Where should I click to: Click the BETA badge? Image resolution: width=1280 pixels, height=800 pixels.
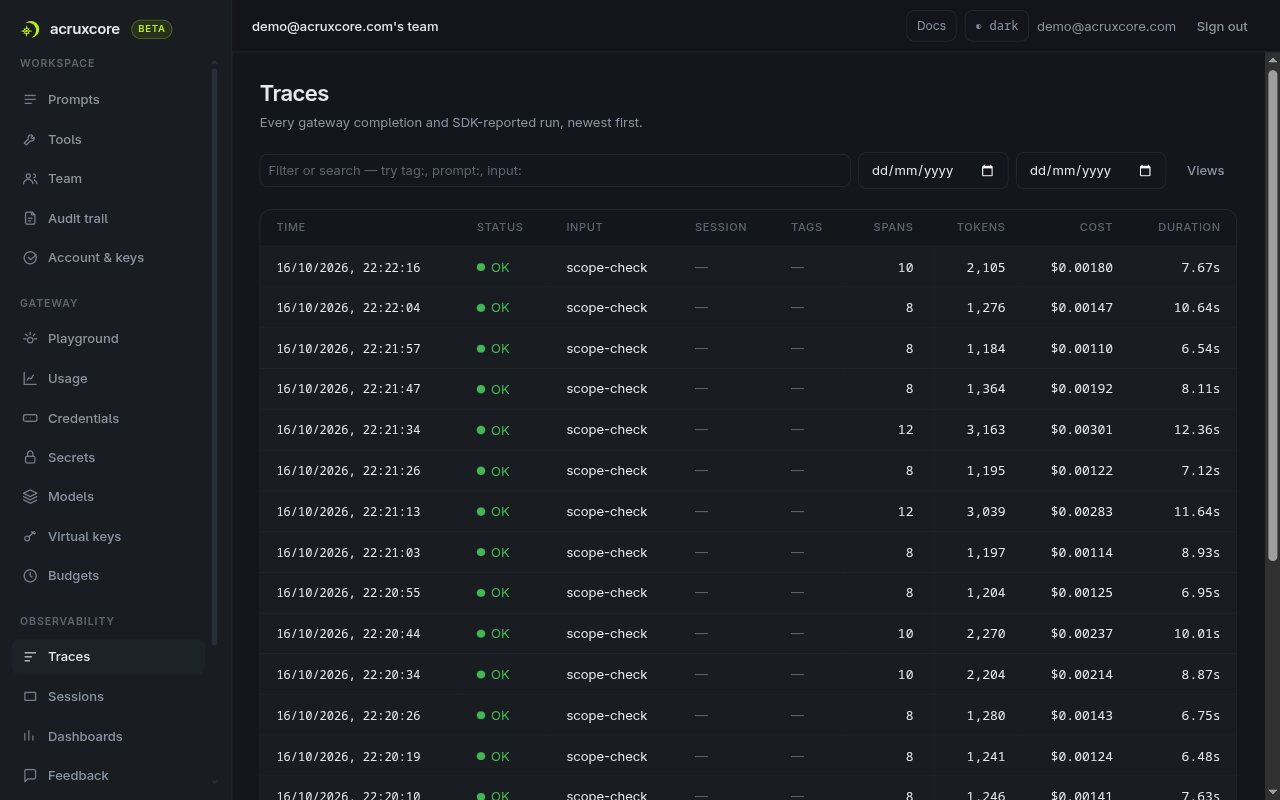(x=151, y=29)
